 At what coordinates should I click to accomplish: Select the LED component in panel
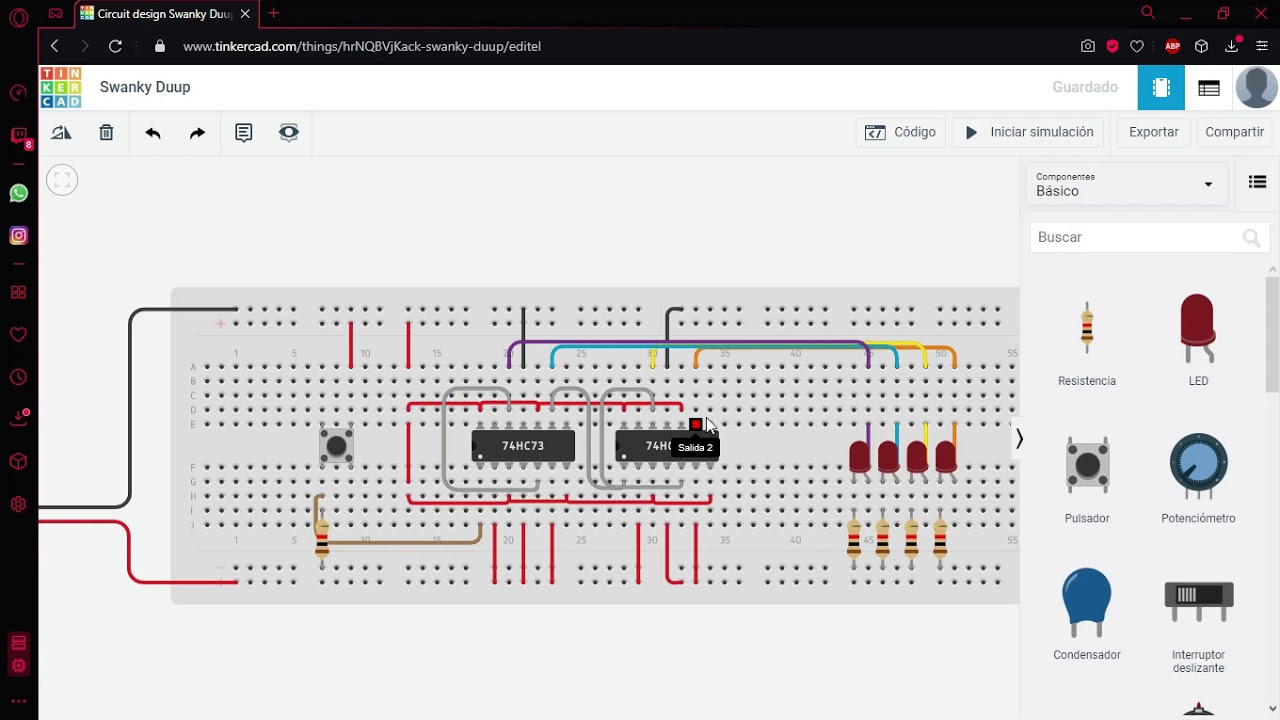[x=1198, y=341]
